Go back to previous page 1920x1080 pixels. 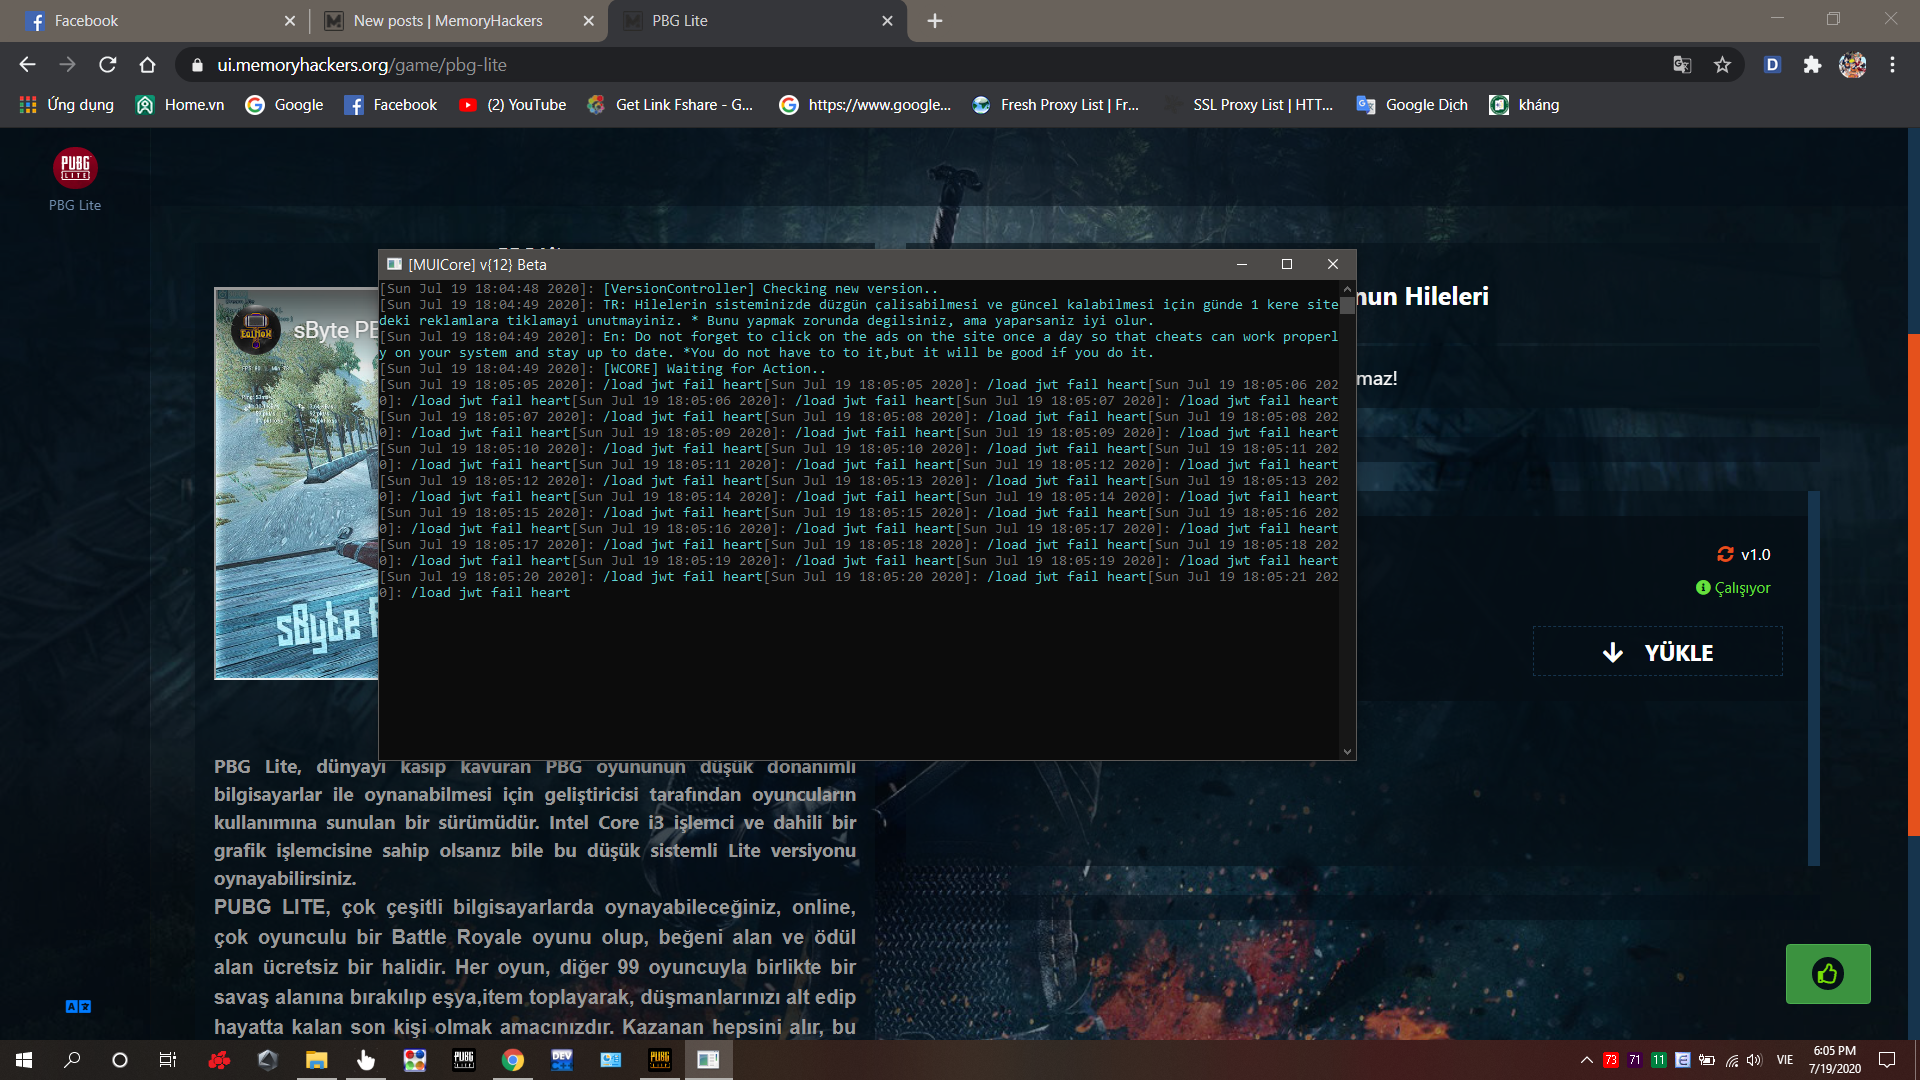[x=27, y=65]
